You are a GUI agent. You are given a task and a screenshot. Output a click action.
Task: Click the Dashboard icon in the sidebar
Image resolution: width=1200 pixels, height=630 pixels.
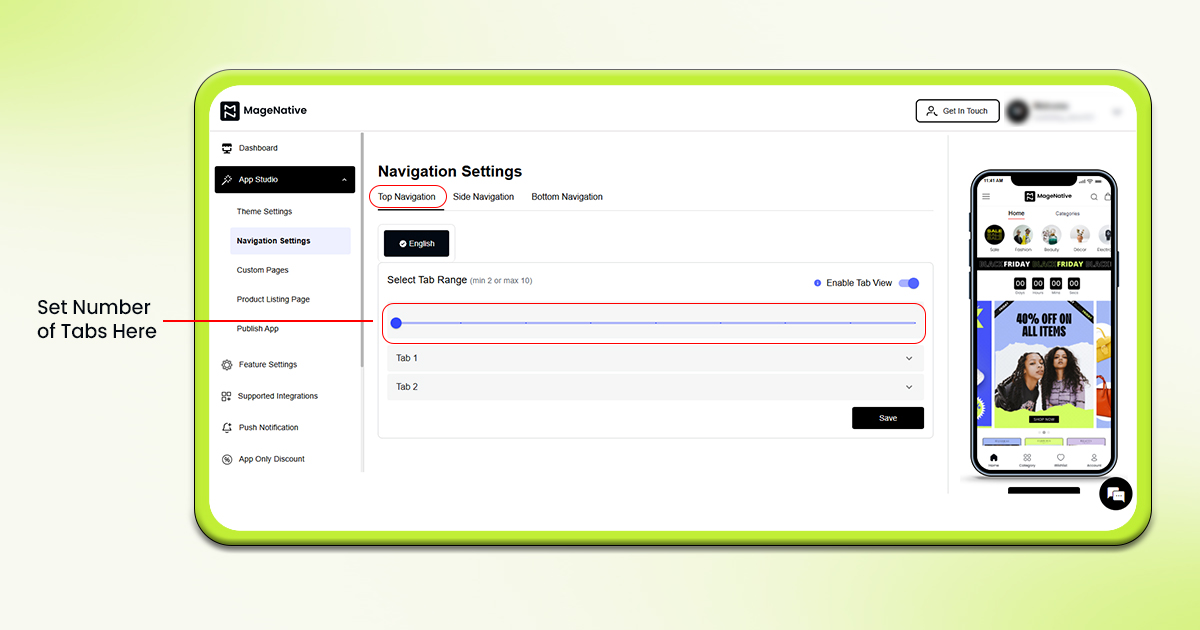point(228,147)
